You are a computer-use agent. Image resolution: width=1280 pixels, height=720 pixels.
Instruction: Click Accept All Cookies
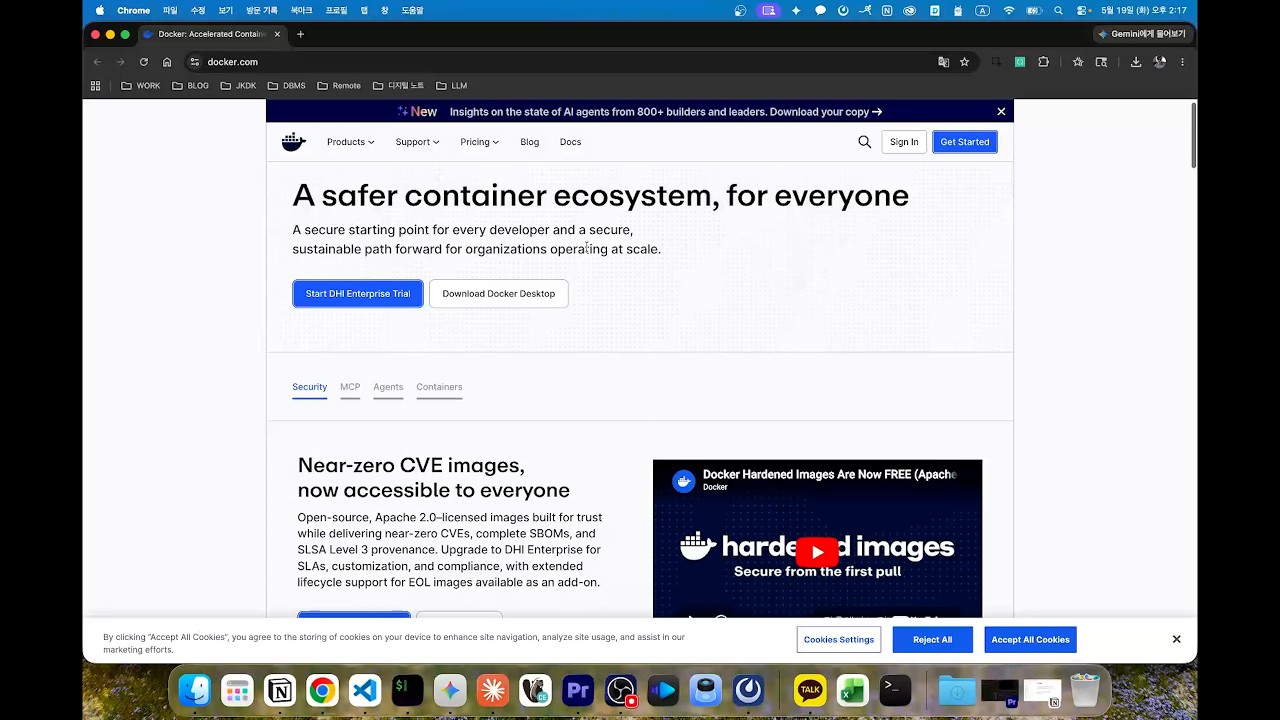pos(1030,640)
